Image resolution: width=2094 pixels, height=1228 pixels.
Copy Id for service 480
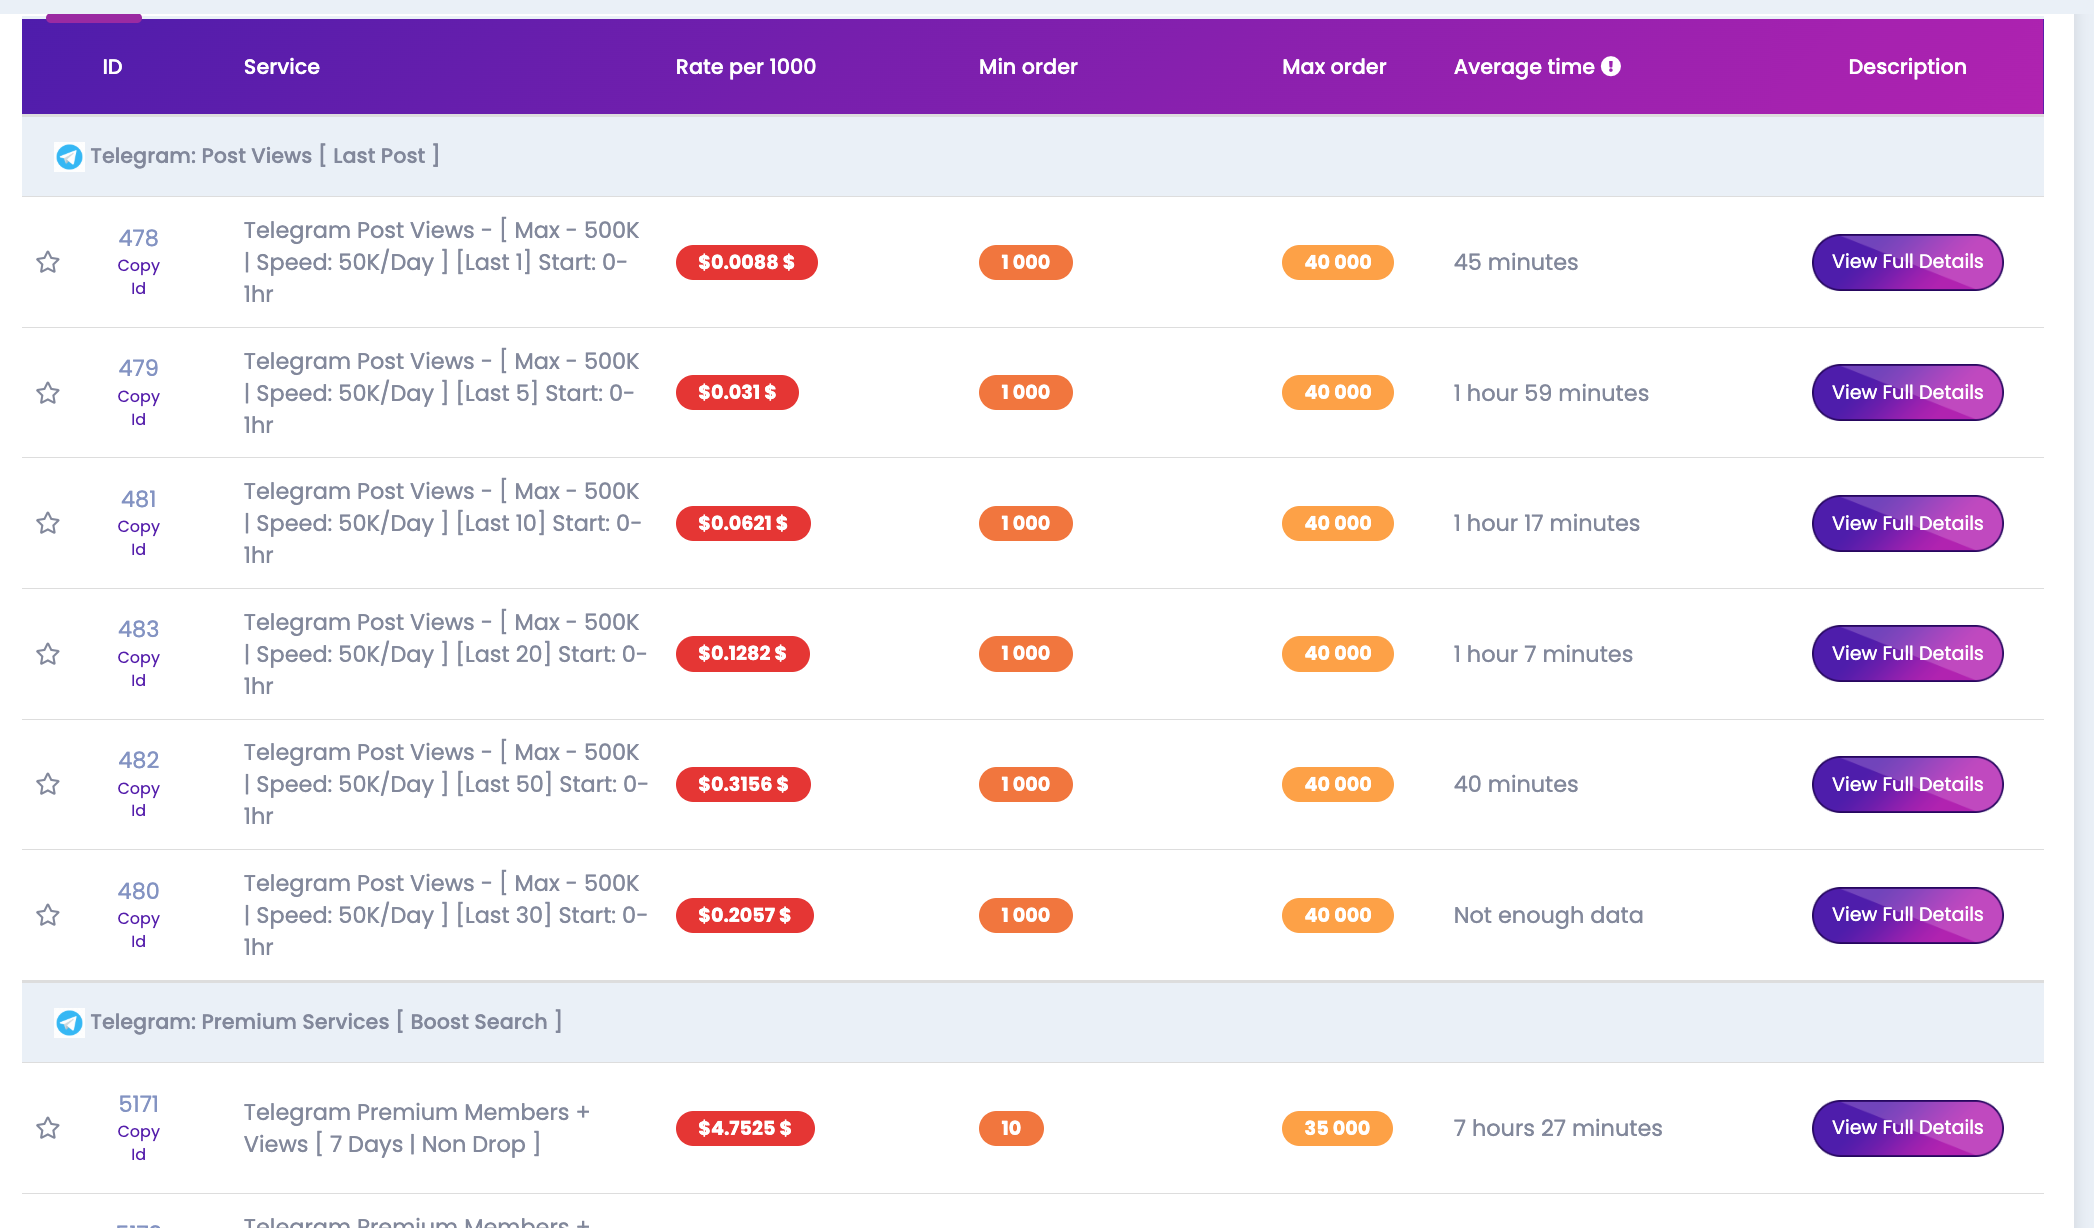coord(138,930)
